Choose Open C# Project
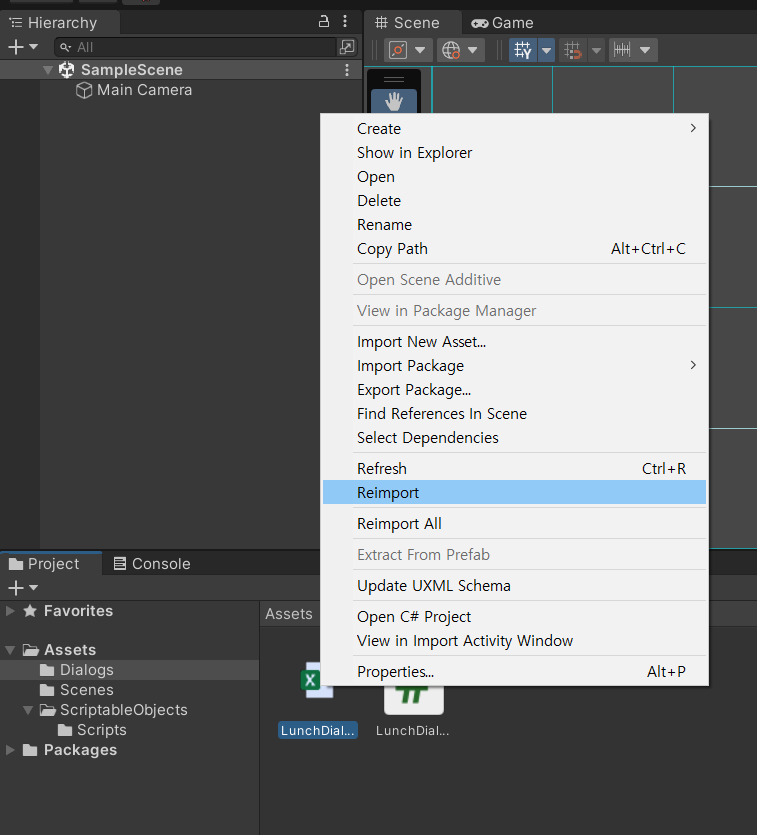 (514, 617)
